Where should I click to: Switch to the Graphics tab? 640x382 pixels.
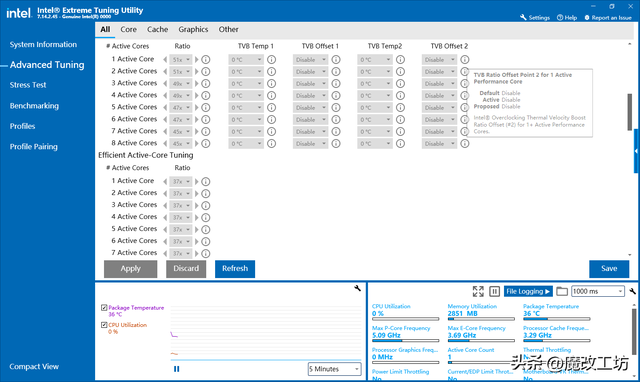(193, 29)
